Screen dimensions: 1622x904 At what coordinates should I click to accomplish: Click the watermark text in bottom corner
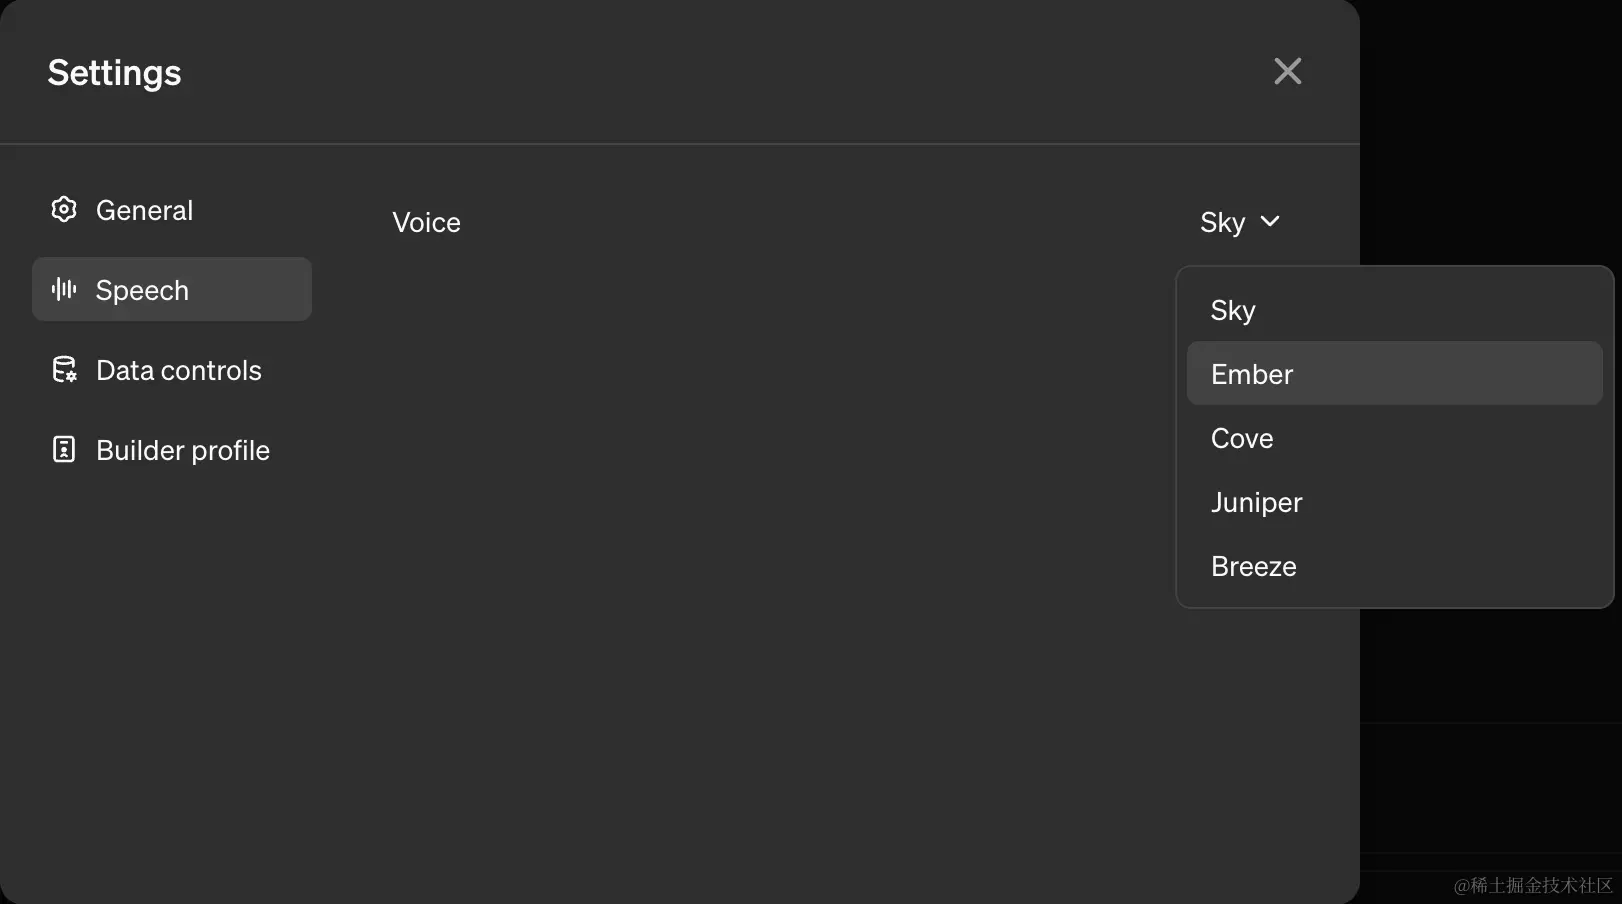pyautogui.click(x=1532, y=885)
